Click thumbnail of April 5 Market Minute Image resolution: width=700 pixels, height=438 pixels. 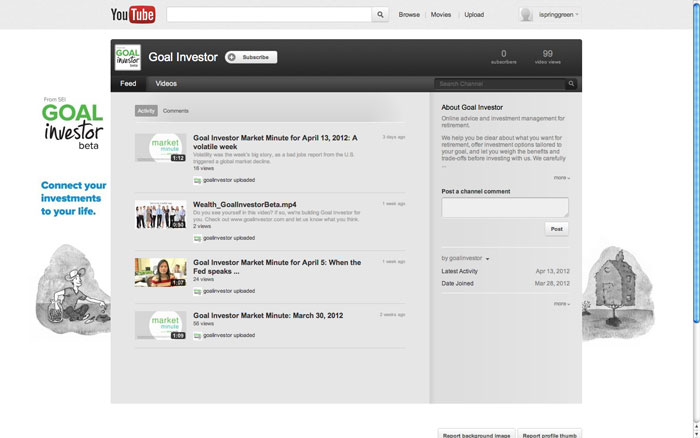click(x=161, y=272)
